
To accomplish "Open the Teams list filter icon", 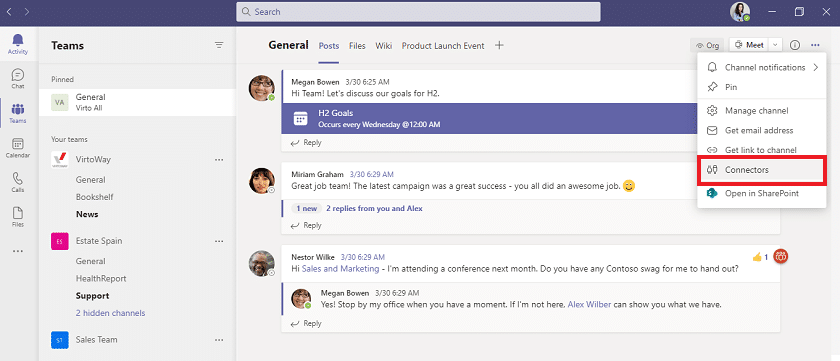I will pyautogui.click(x=219, y=46).
